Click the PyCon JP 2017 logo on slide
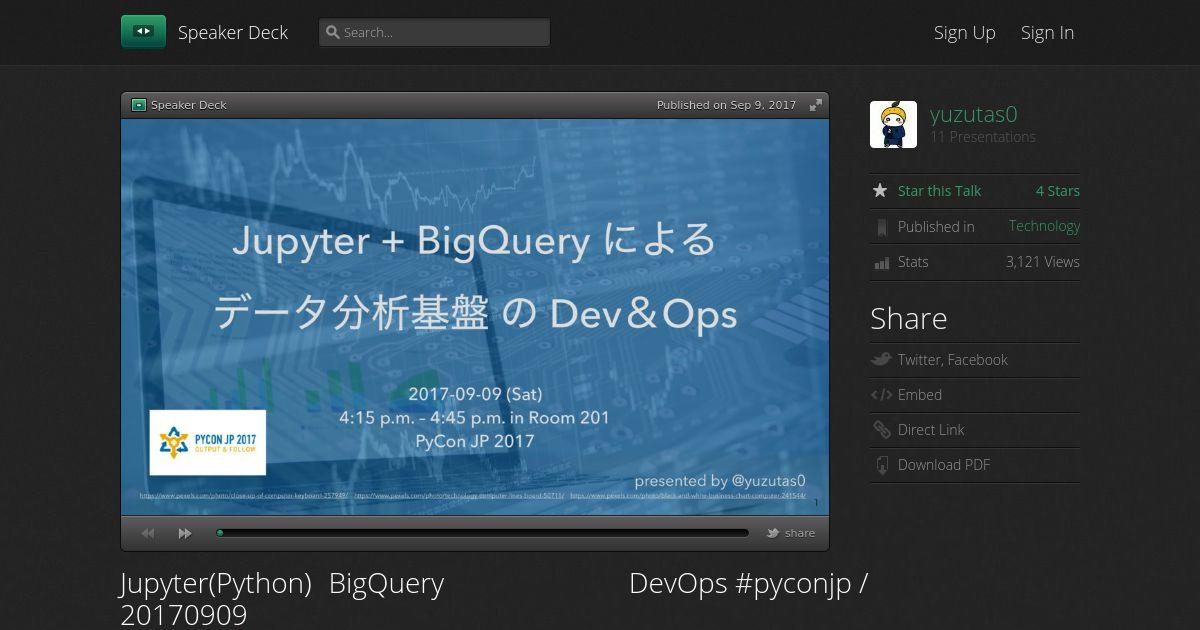Image resolution: width=1200 pixels, height=630 pixels. click(208, 442)
